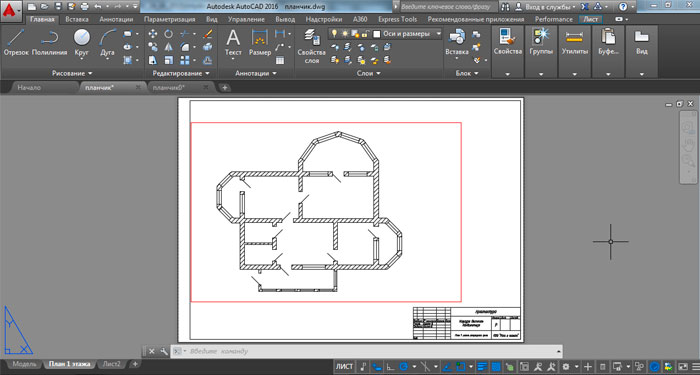Expand the Слои panel
This screenshot has width=700, height=375.
coord(369,73)
